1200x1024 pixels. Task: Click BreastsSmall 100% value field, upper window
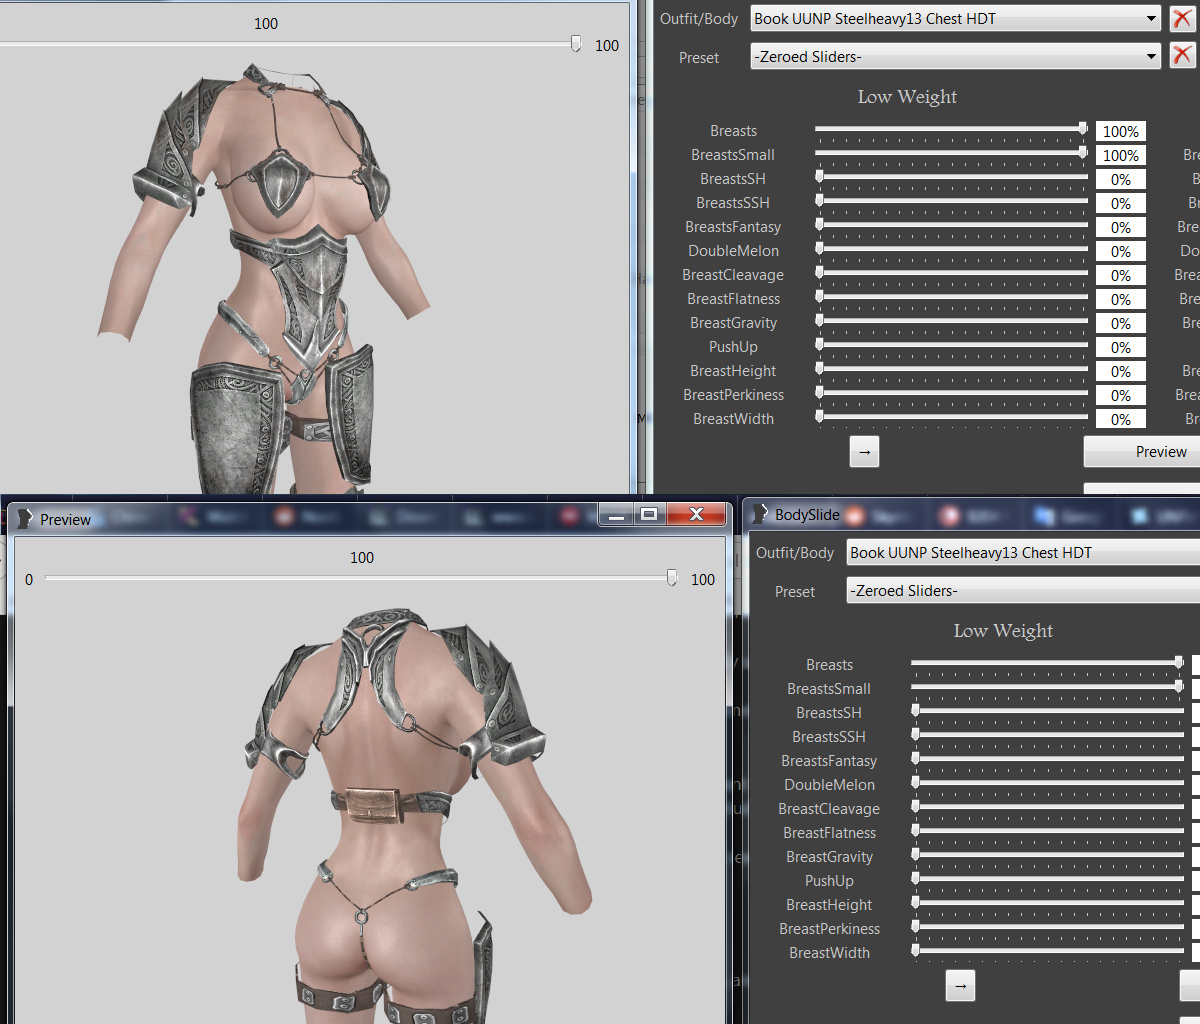tap(1121, 155)
